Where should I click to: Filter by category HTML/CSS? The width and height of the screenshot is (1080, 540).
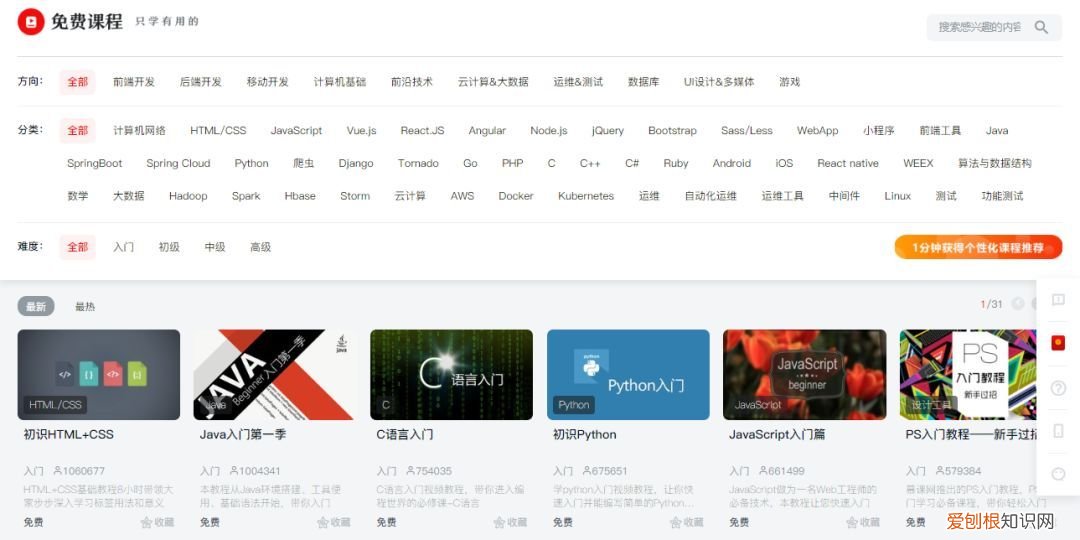tap(218, 130)
